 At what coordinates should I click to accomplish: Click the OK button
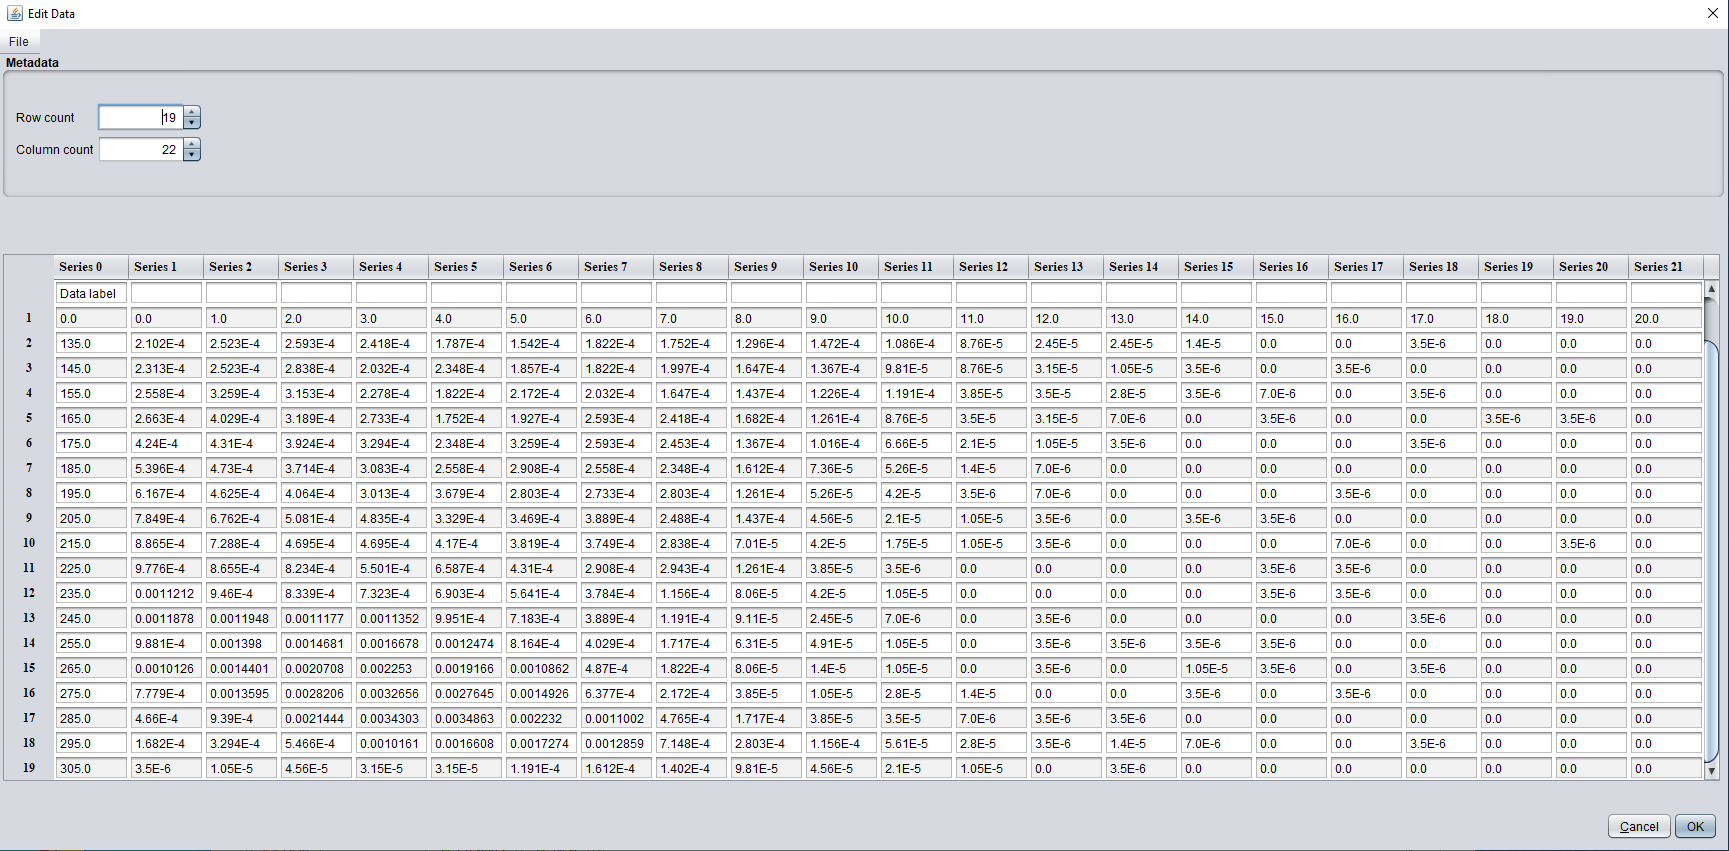(x=1695, y=826)
